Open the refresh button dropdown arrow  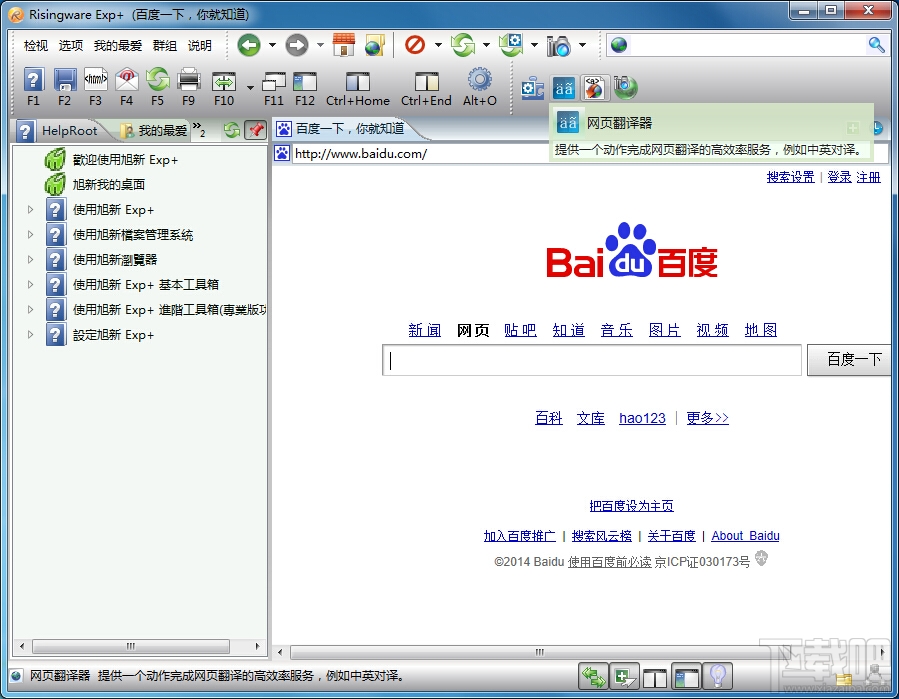pyautogui.click(x=486, y=45)
